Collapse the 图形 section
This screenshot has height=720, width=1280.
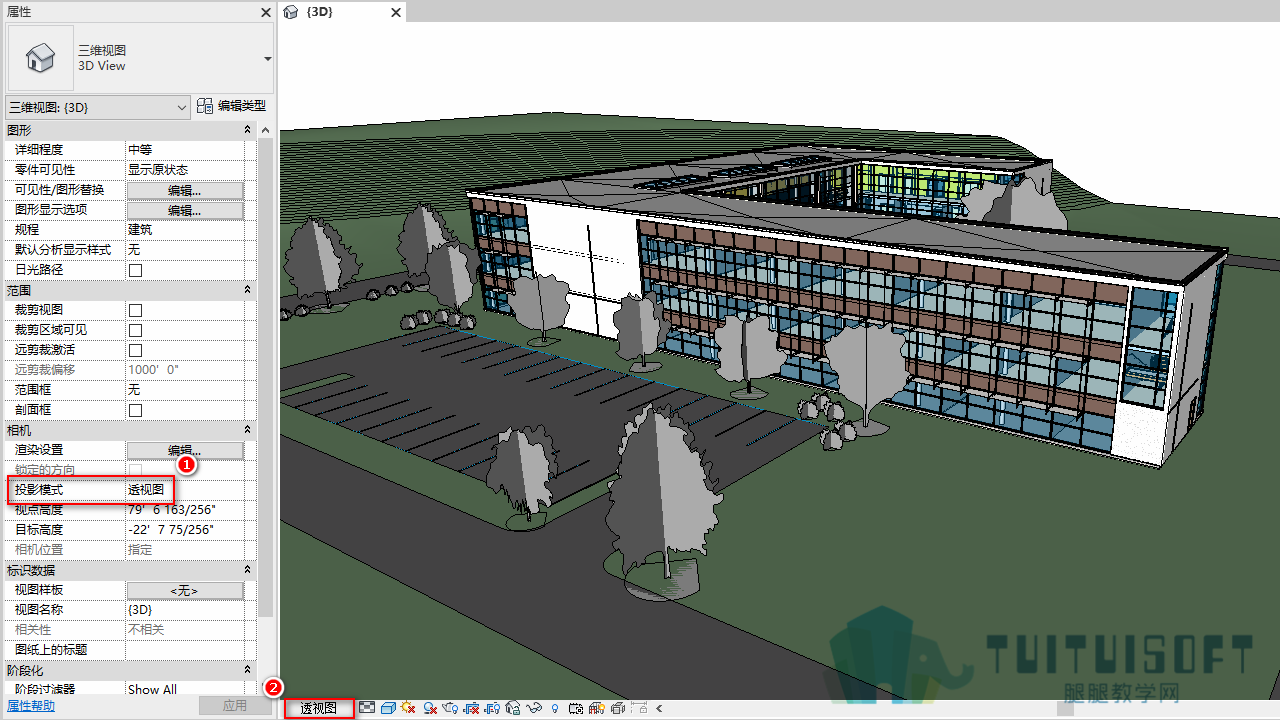pyautogui.click(x=248, y=130)
